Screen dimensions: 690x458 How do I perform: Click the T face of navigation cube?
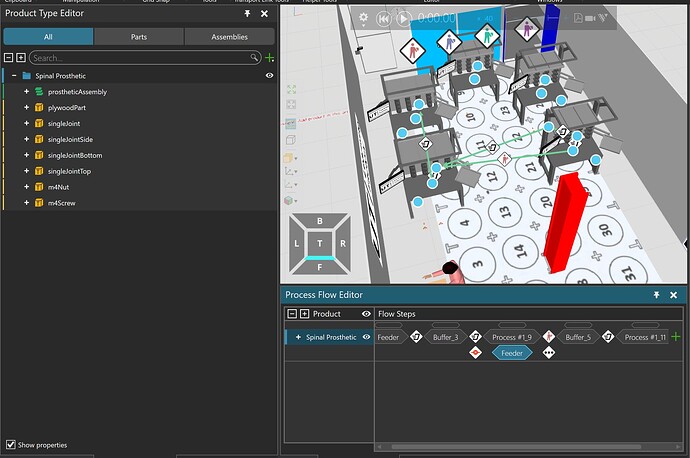pos(319,243)
